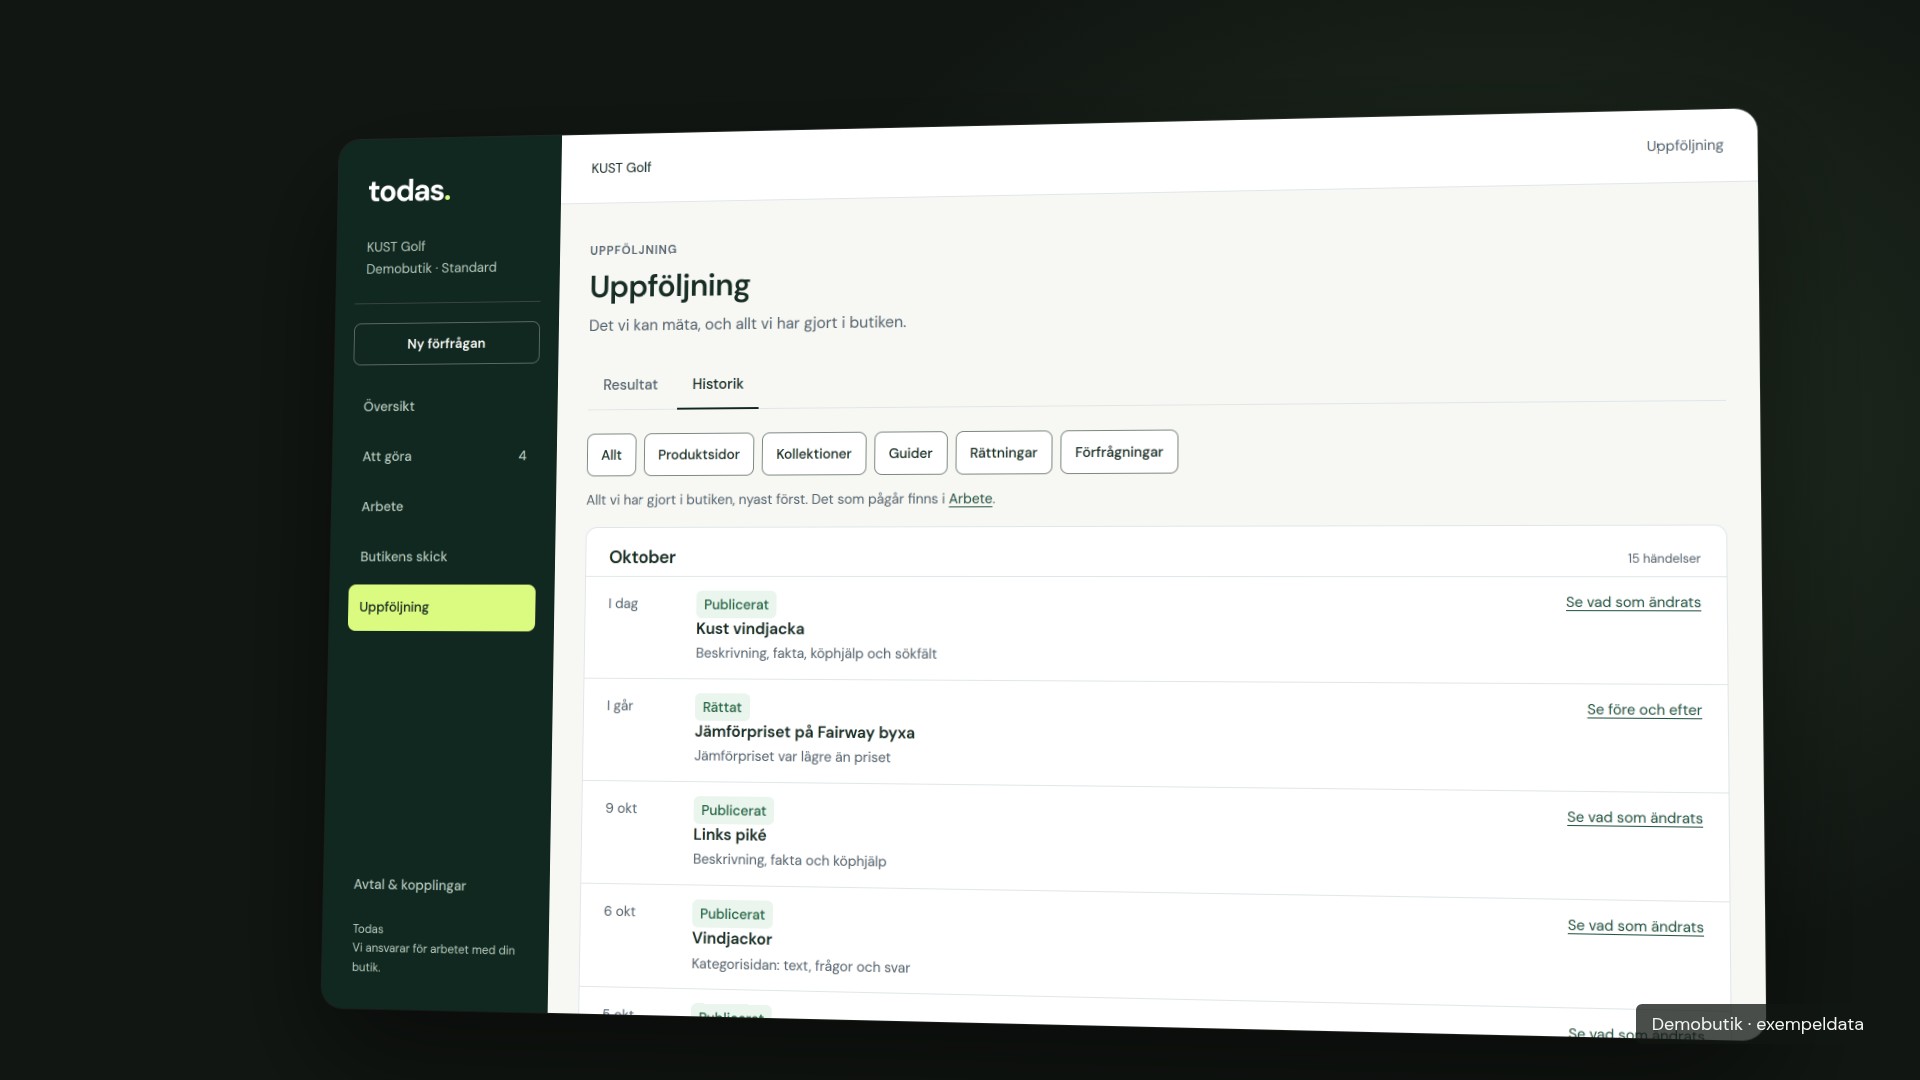
Task: Click the Publicerat badge on Kust vindjacka
Action: point(736,604)
